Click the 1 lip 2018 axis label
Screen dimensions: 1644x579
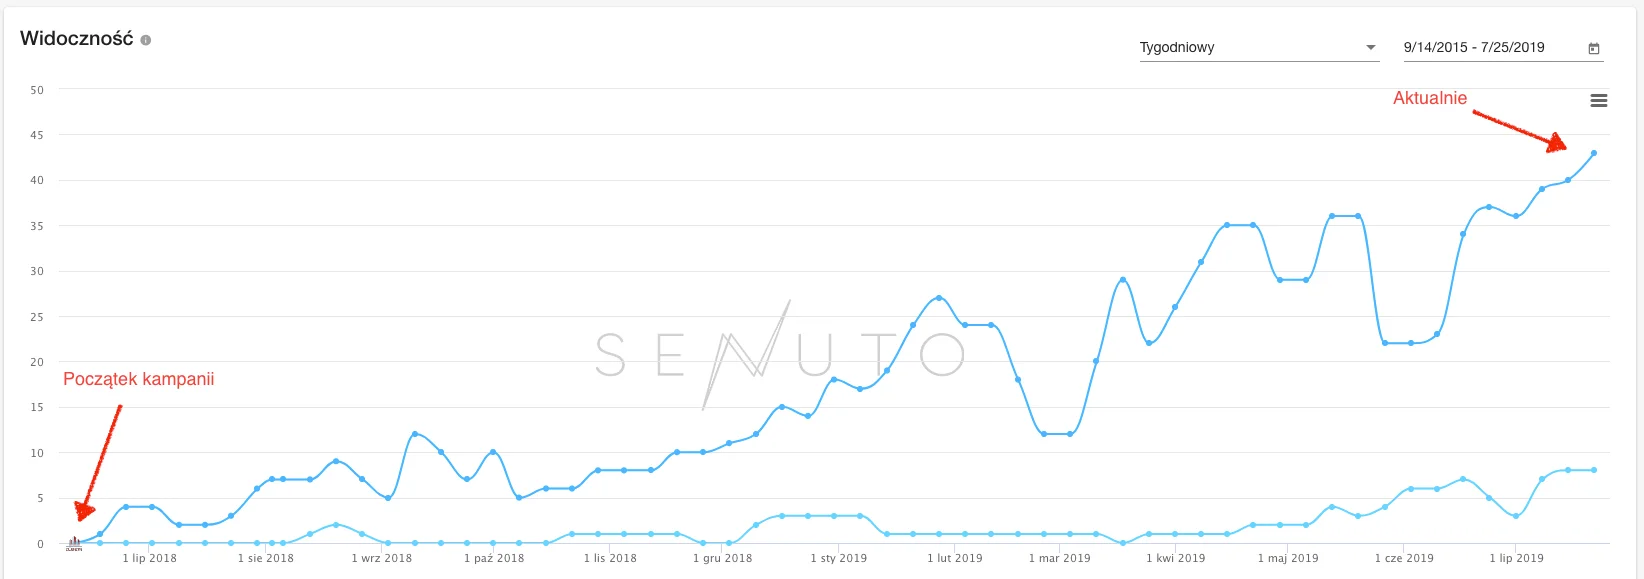pos(149,558)
